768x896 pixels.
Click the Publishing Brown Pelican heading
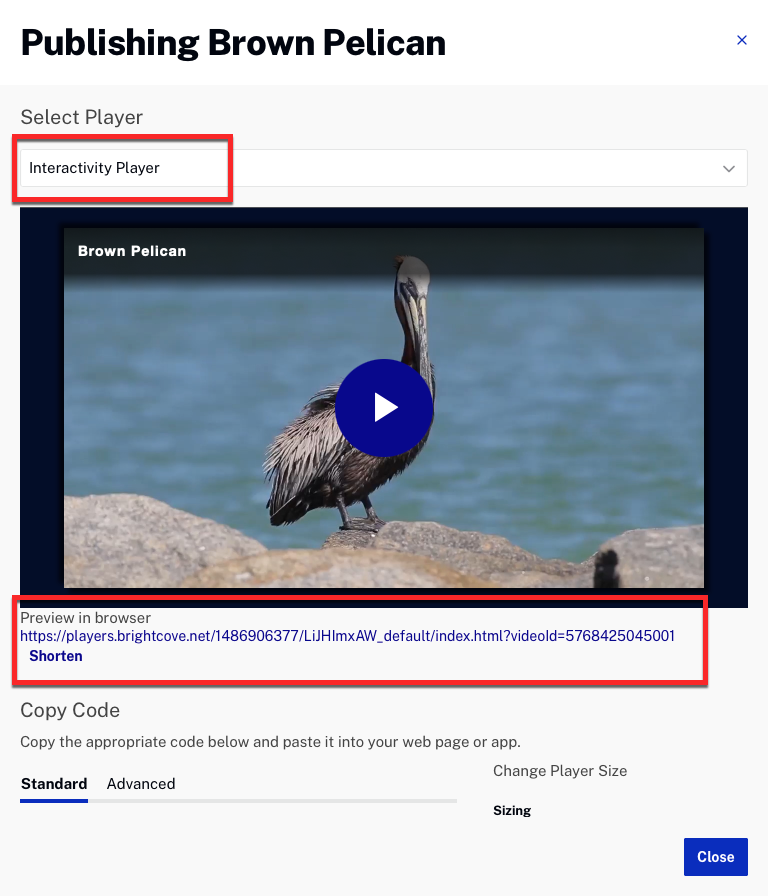tap(233, 43)
